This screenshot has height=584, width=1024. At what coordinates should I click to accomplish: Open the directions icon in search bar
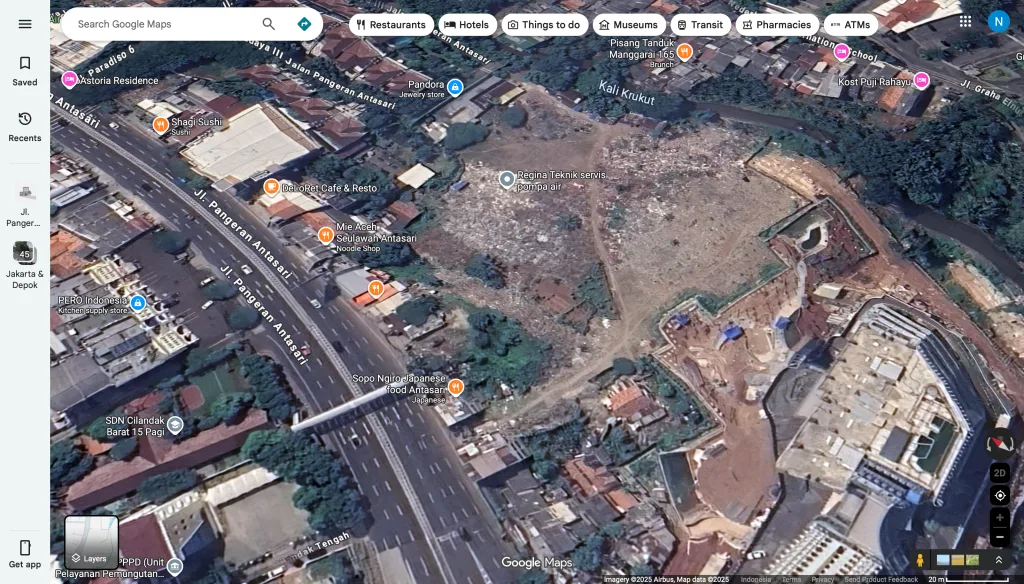(303, 23)
